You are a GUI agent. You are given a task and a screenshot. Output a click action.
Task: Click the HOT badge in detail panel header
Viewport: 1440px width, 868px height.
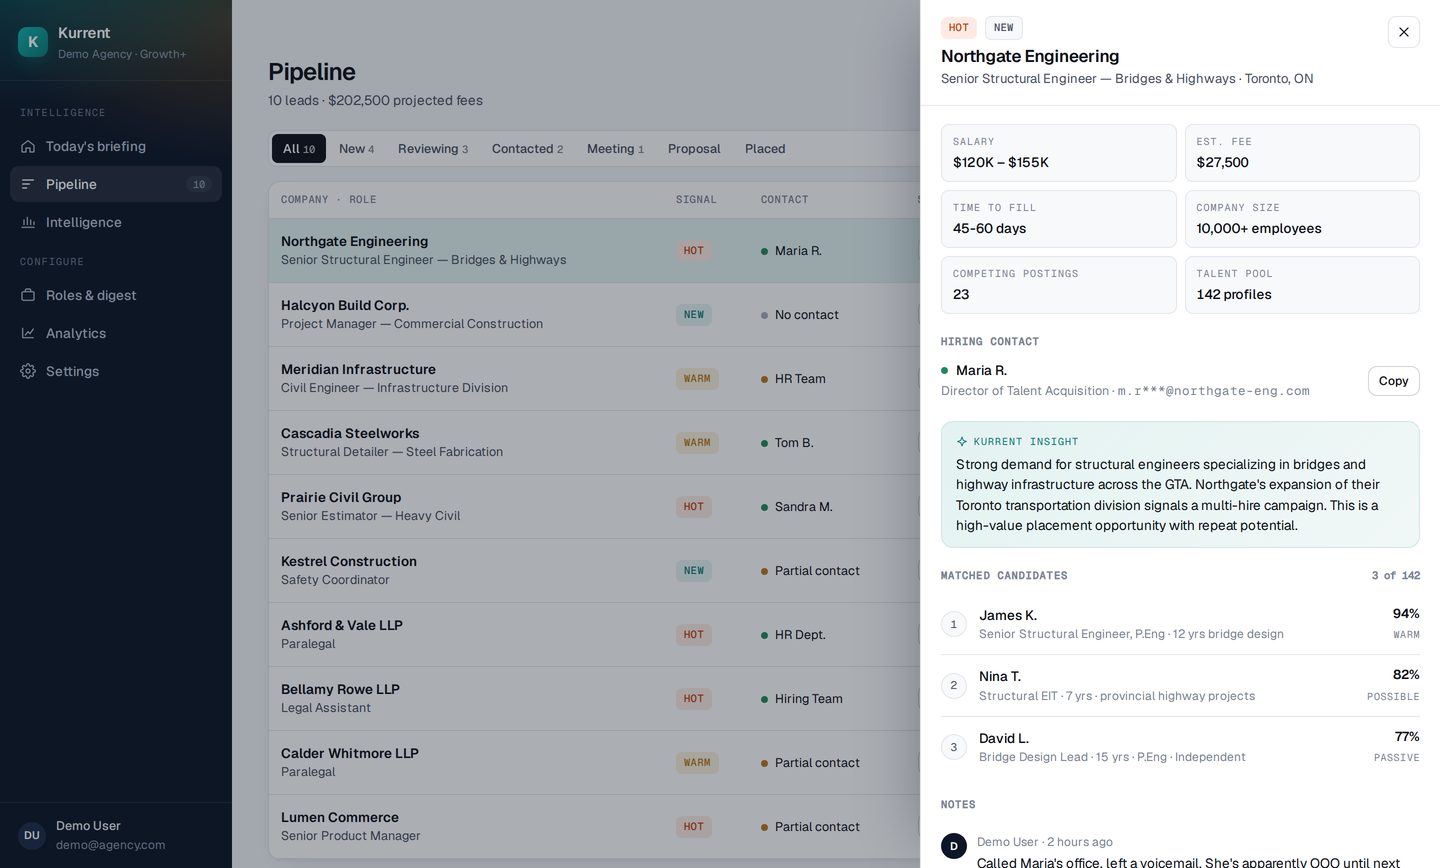click(958, 28)
